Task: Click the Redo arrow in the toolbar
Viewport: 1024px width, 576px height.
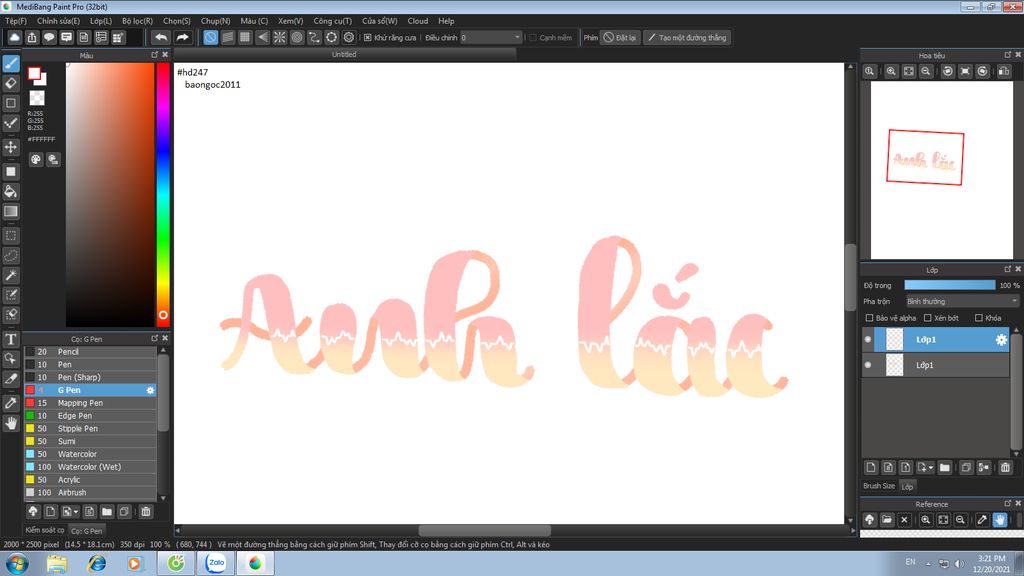Action: coord(182,37)
